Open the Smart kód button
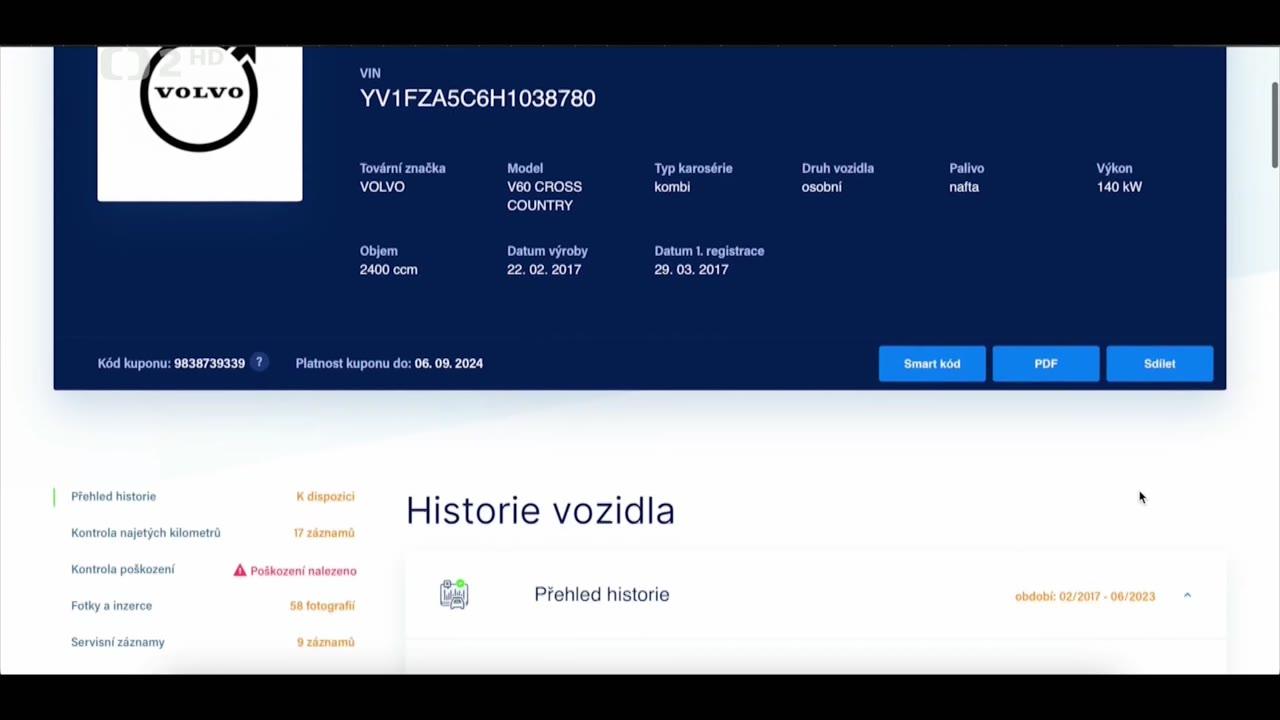Image resolution: width=1280 pixels, height=720 pixels. (932, 364)
